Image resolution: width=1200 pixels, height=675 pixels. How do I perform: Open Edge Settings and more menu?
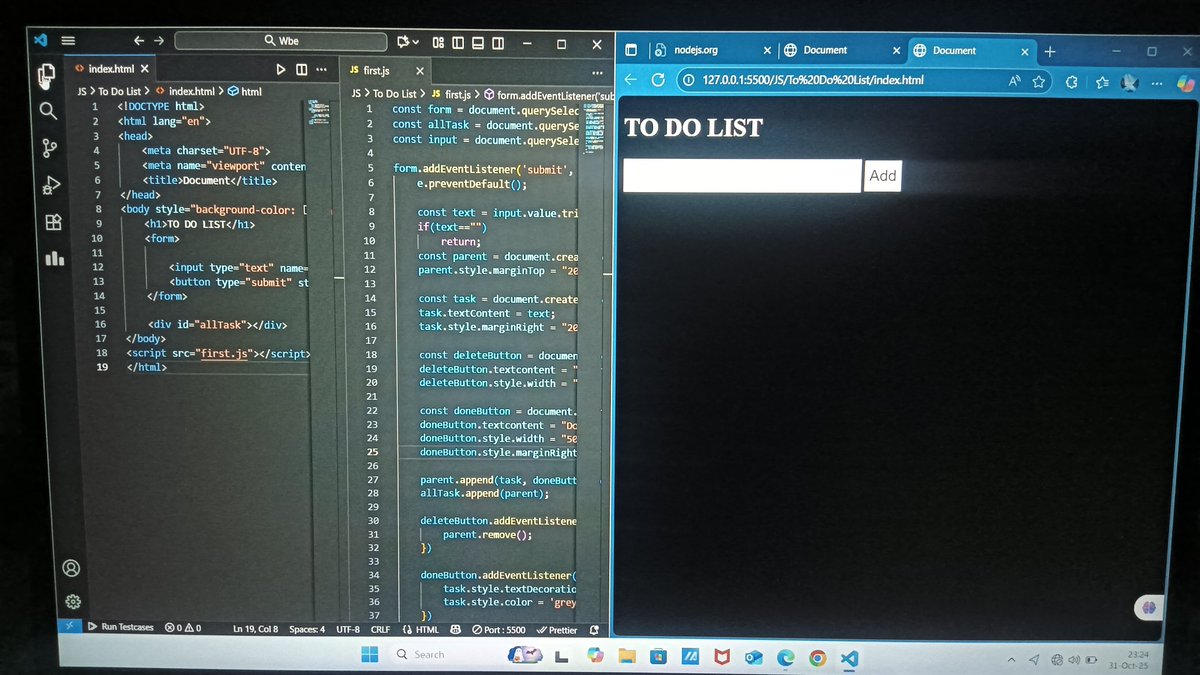click(x=1156, y=83)
